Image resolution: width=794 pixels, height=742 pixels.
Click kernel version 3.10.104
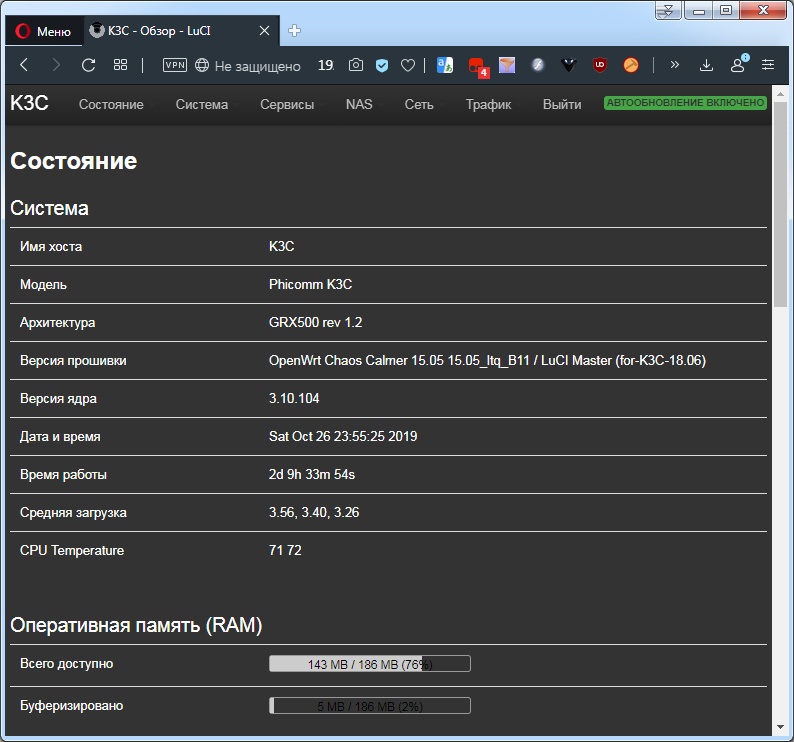(294, 398)
